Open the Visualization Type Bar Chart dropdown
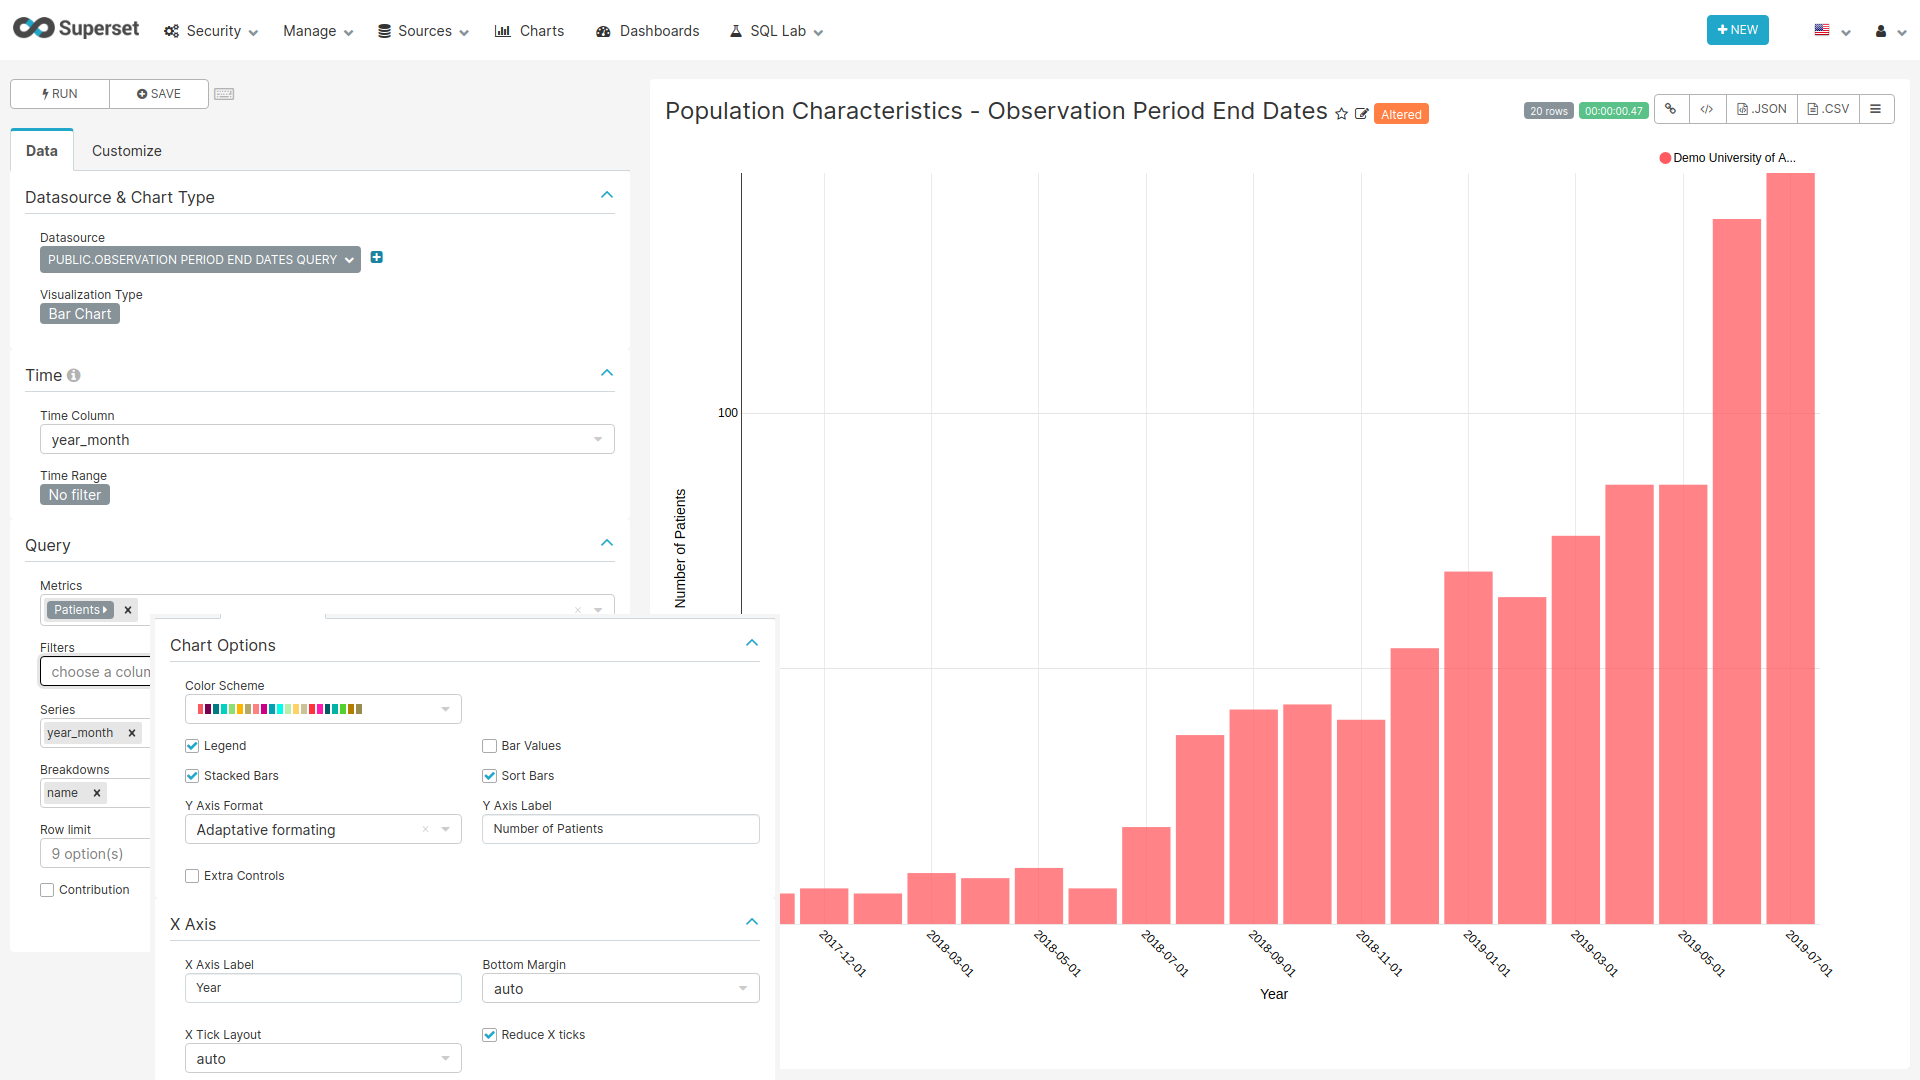 pos(80,314)
